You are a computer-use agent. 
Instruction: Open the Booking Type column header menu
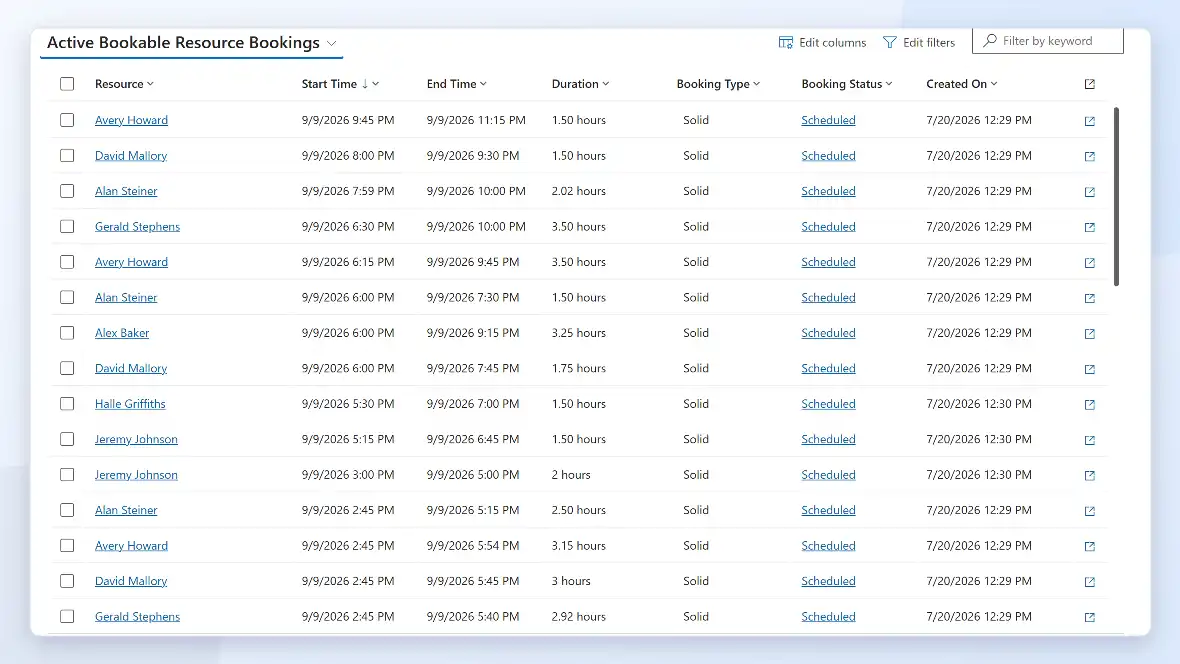tap(719, 84)
